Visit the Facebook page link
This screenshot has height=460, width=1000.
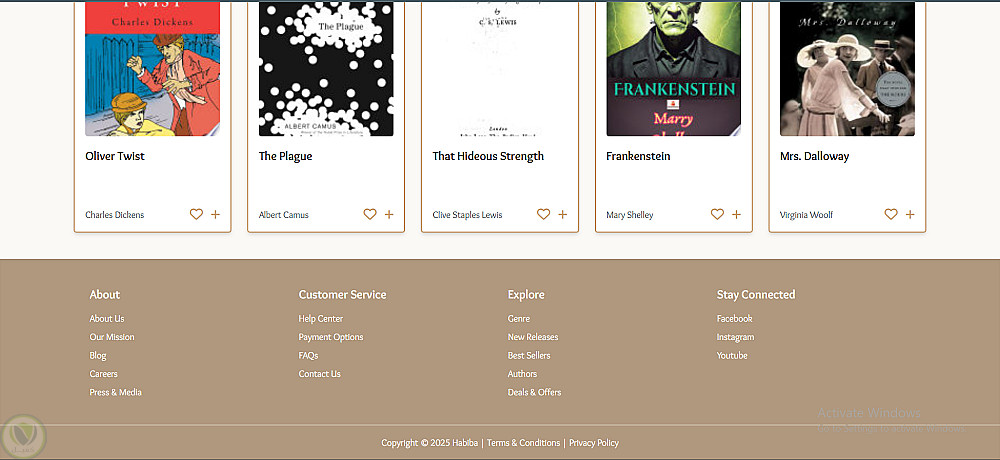pyautogui.click(x=734, y=319)
